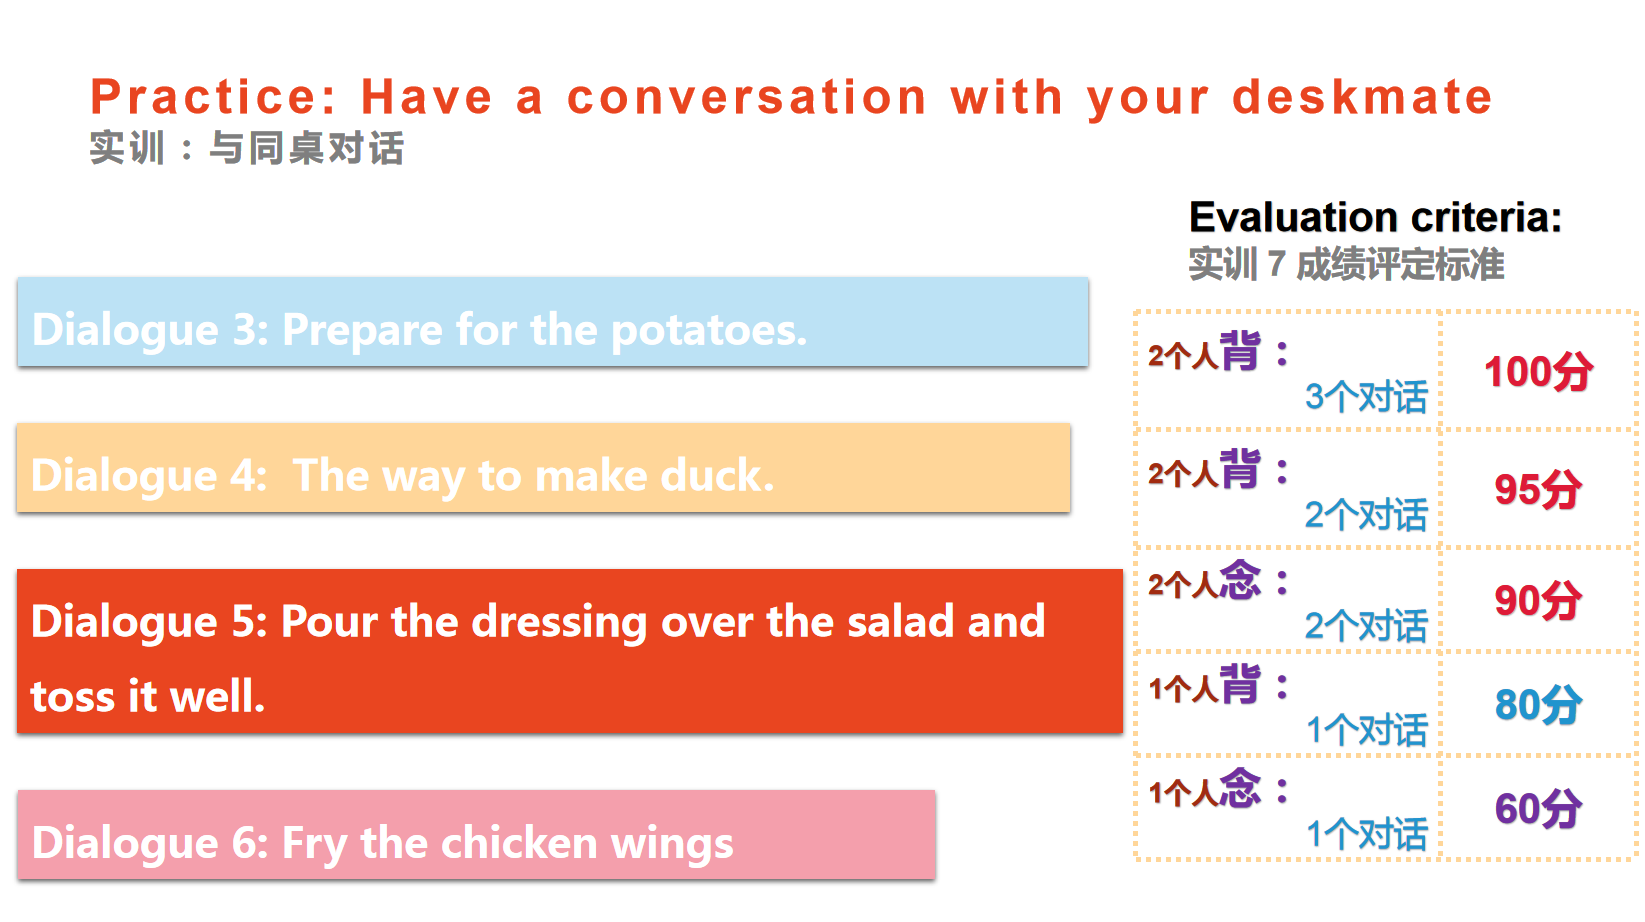Click 2个对话 text in the 95分 row
This screenshot has width=1645, height=922.
1366,515
